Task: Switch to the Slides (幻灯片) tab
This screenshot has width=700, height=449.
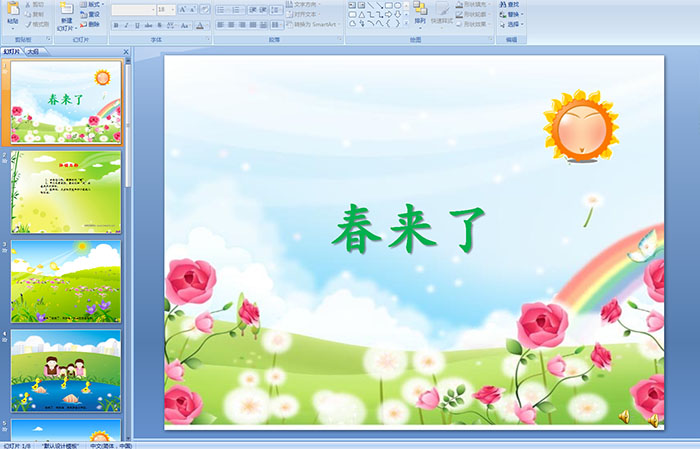Action: pos(12,52)
